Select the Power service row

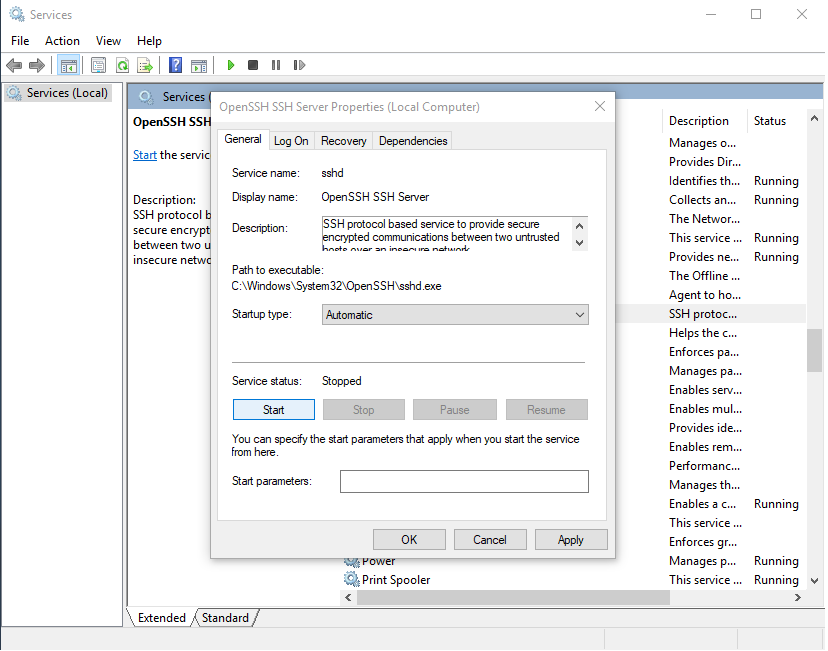click(x=573, y=561)
